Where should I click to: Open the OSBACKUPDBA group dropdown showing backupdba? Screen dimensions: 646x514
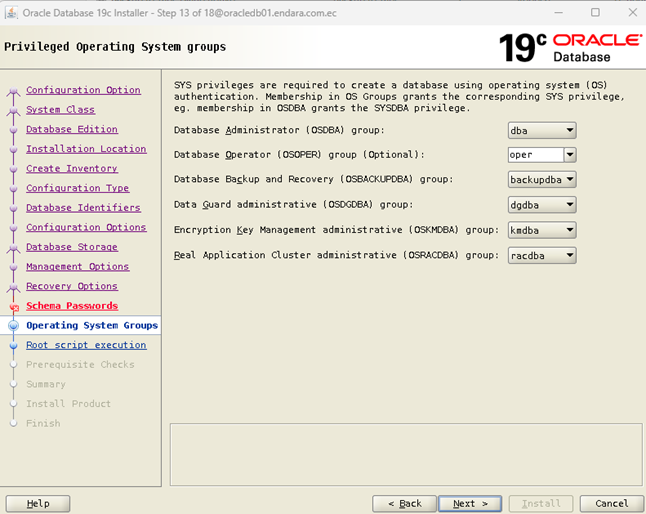click(x=542, y=180)
